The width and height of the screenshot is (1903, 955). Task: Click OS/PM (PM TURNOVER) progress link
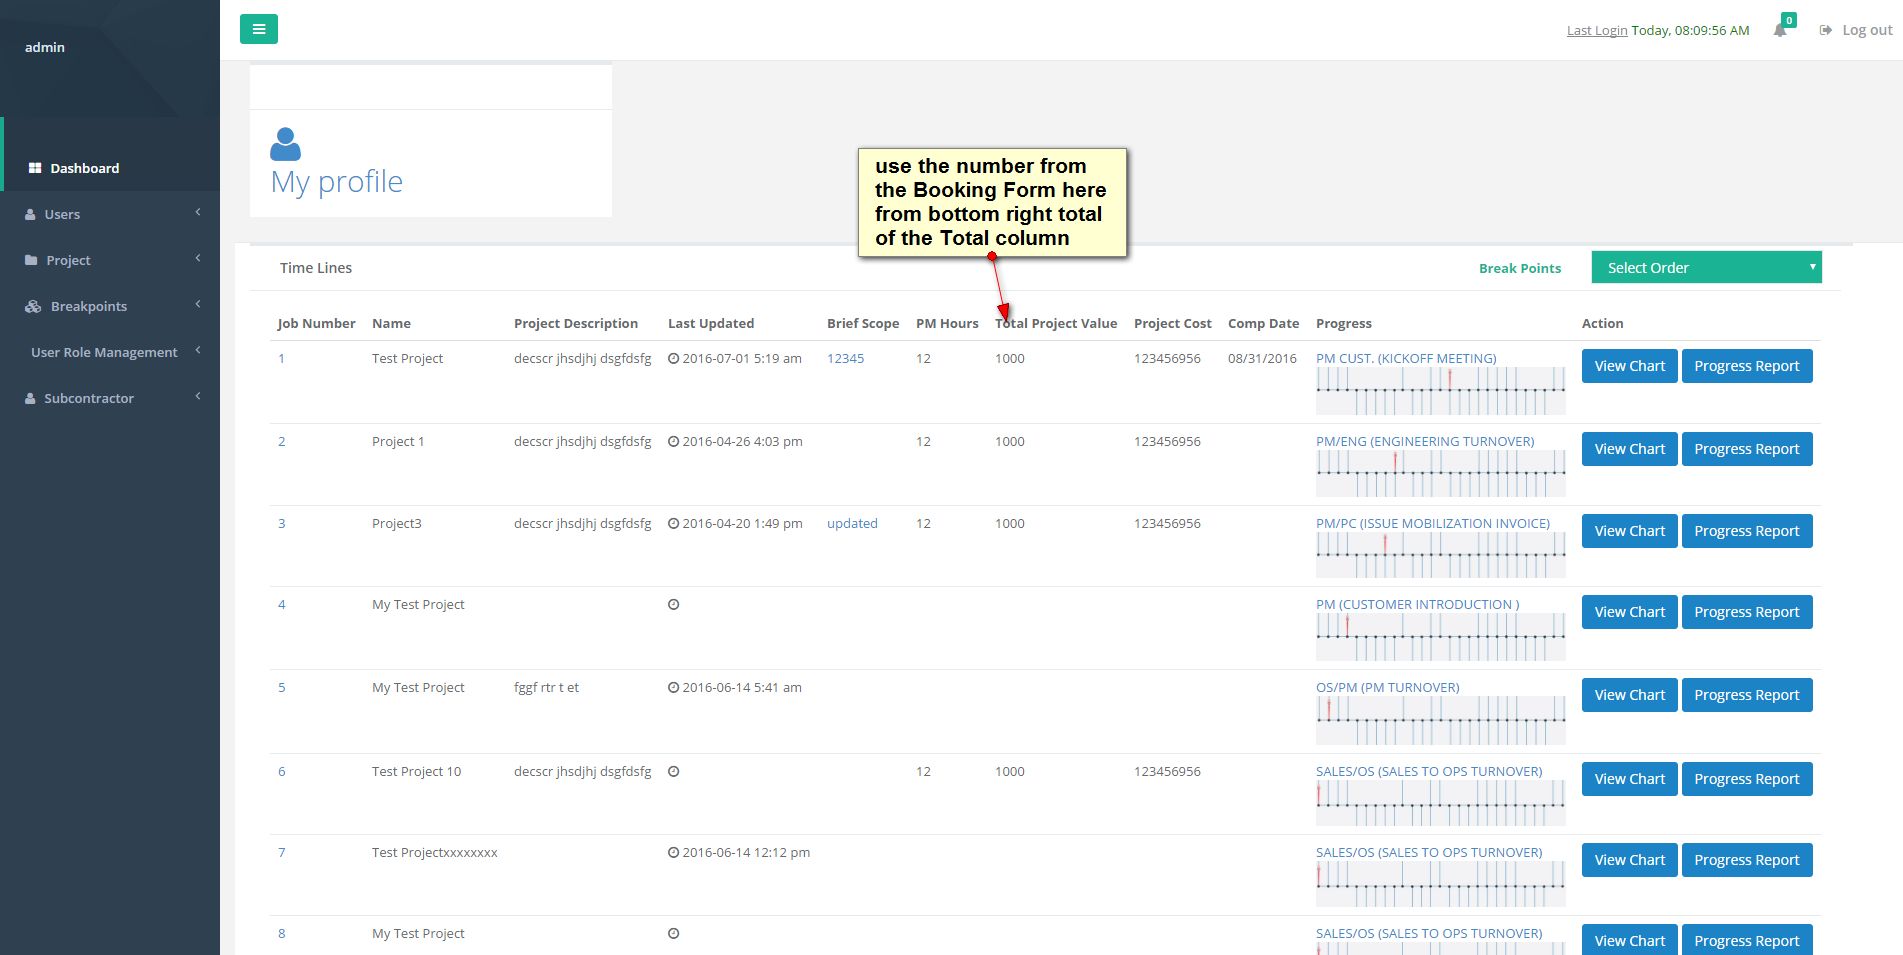(x=1388, y=687)
